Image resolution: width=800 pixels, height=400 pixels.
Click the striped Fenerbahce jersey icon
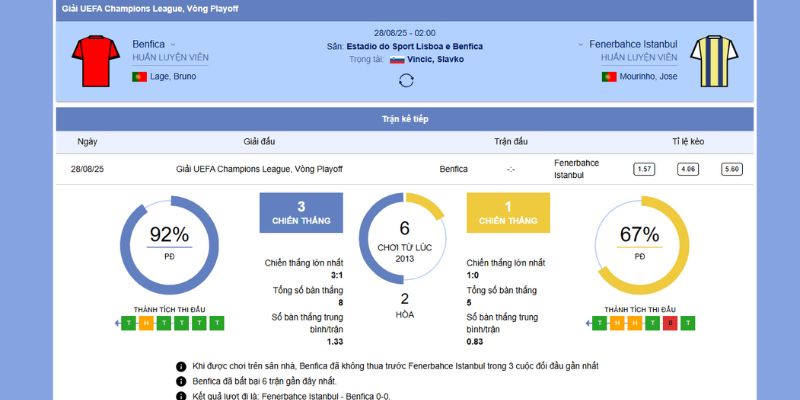pyautogui.click(x=712, y=60)
